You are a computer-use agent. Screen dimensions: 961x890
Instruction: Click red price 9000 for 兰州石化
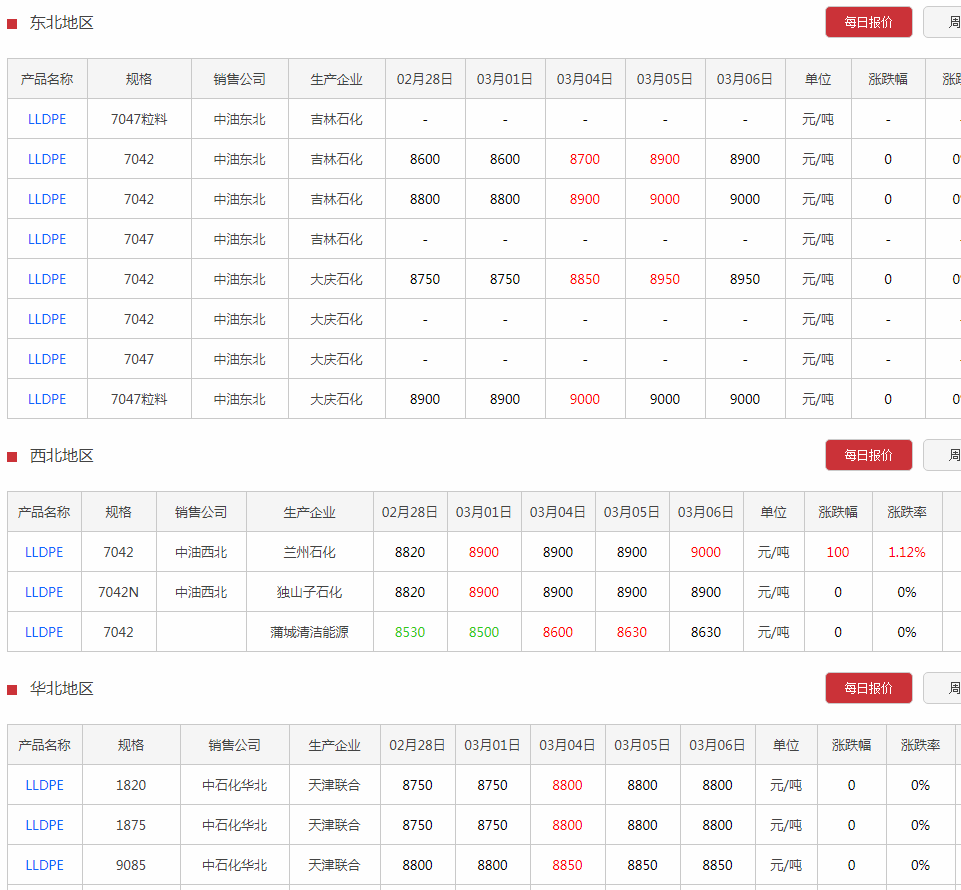[706, 552]
